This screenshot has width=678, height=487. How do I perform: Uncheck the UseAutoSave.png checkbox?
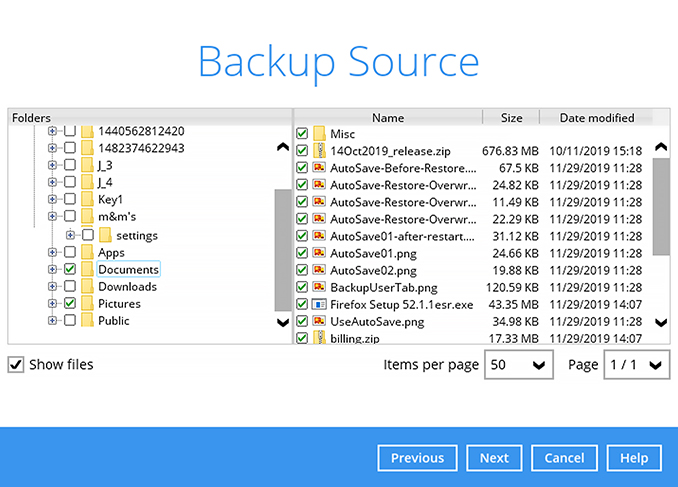coord(302,321)
